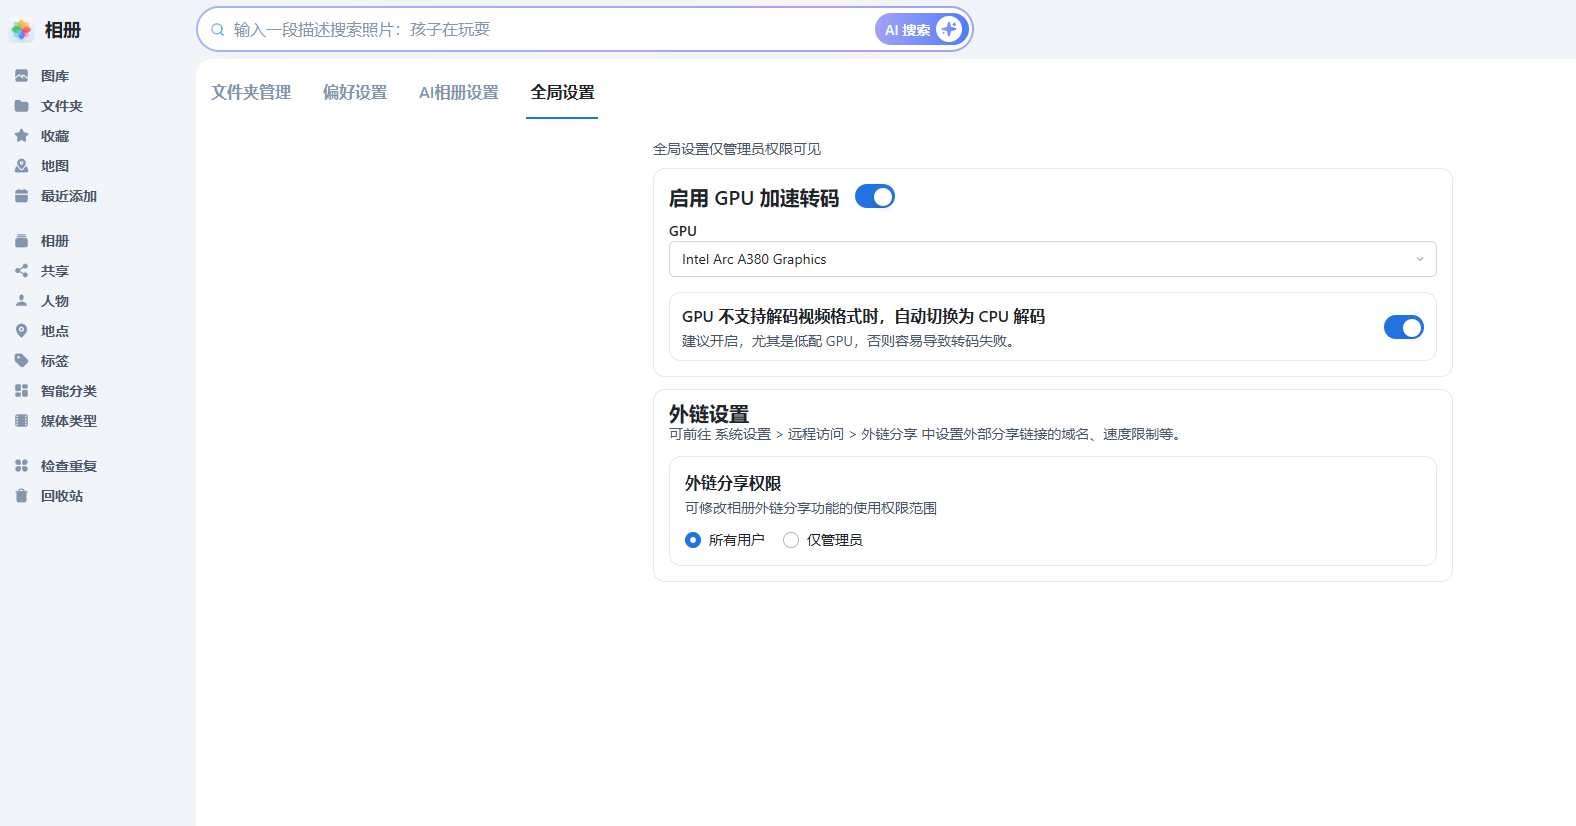Viewport: 1576px width, 826px height.
Task: Switch to 文件夹管理 tab
Action: pos(251,92)
